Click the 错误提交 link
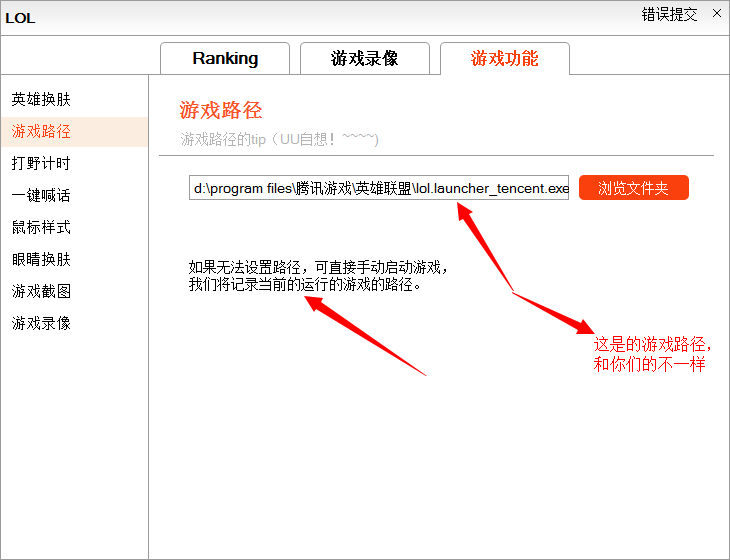This screenshot has width=730, height=560. point(669,14)
